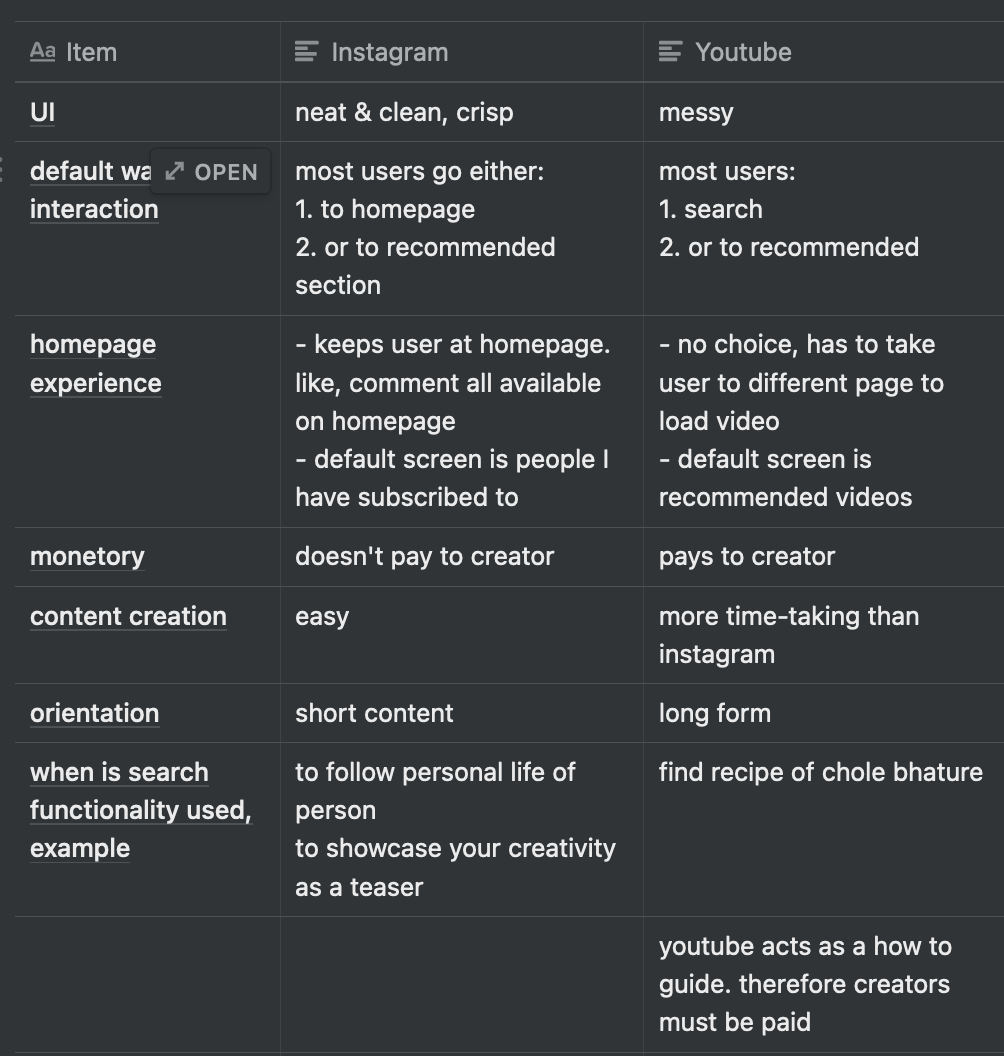Click the expand arrow icon in OPEN button
Image resolution: width=1004 pixels, height=1056 pixels.
click(x=174, y=172)
